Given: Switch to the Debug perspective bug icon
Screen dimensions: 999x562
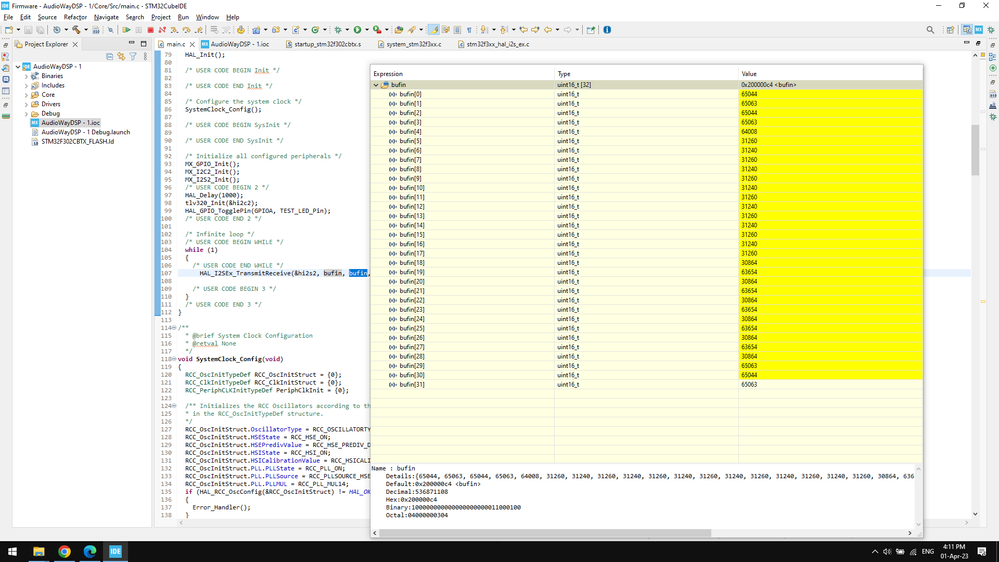Looking at the screenshot, I should pos(991,30).
